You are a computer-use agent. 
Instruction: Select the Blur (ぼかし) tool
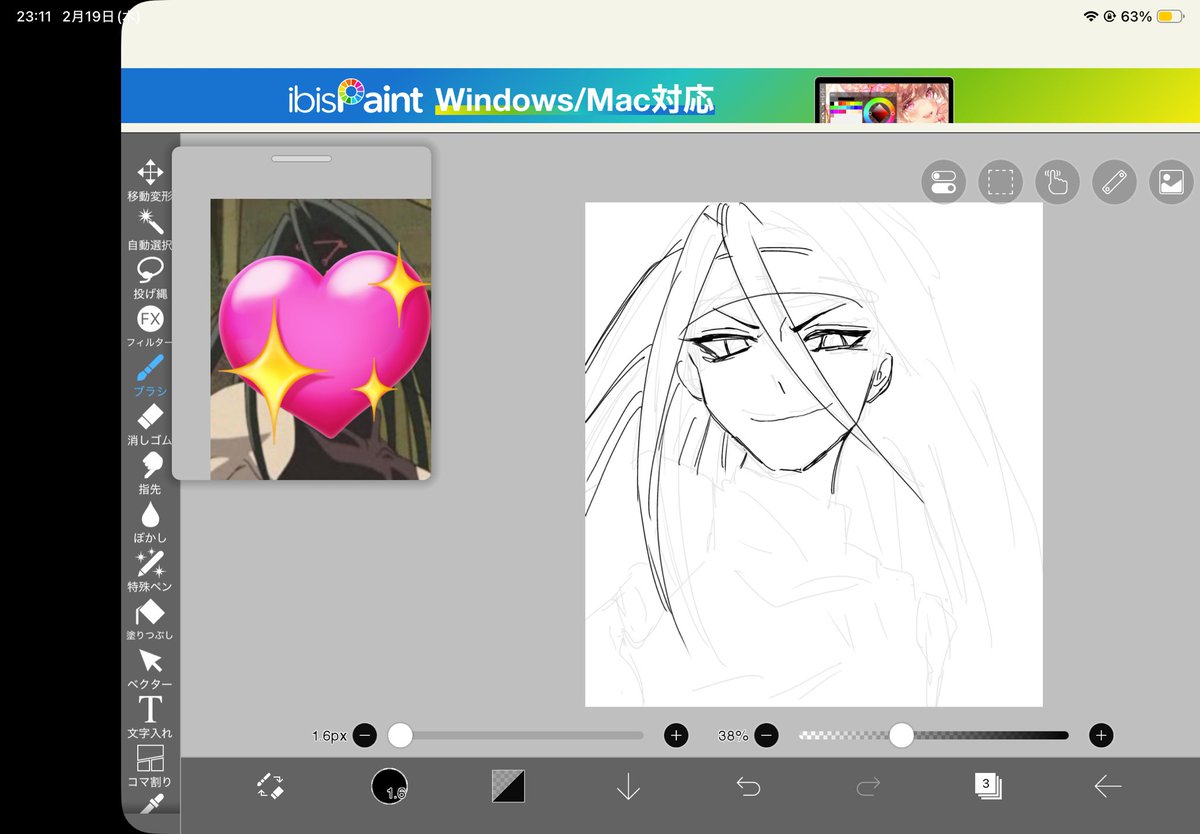click(x=150, y=522)
